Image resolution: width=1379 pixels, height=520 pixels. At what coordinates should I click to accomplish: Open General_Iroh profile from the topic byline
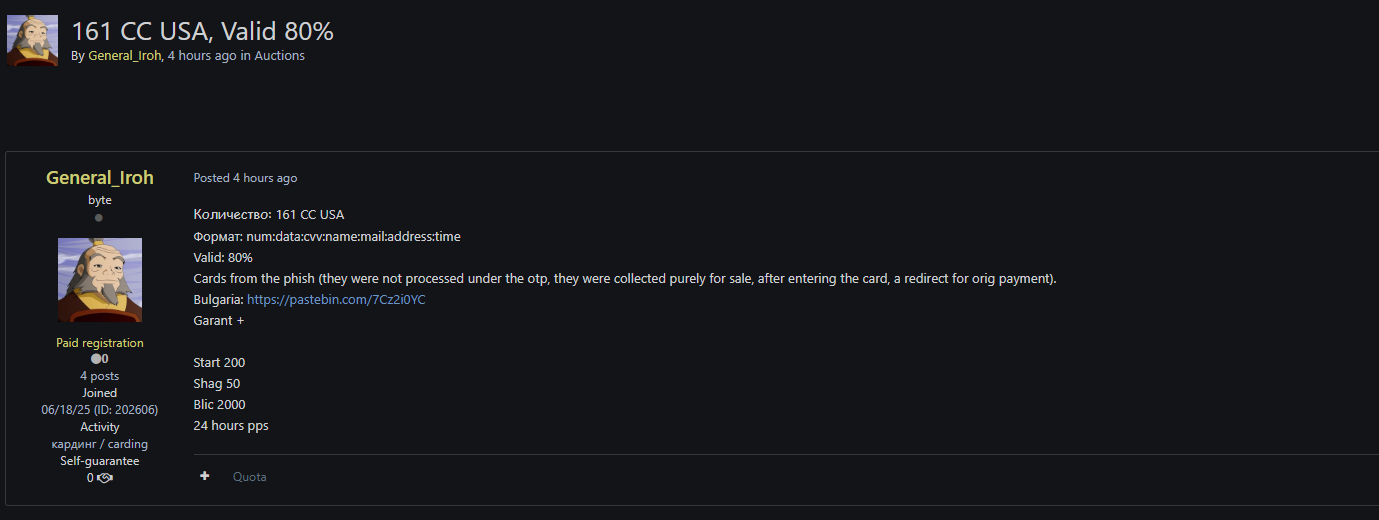point(124,56)
